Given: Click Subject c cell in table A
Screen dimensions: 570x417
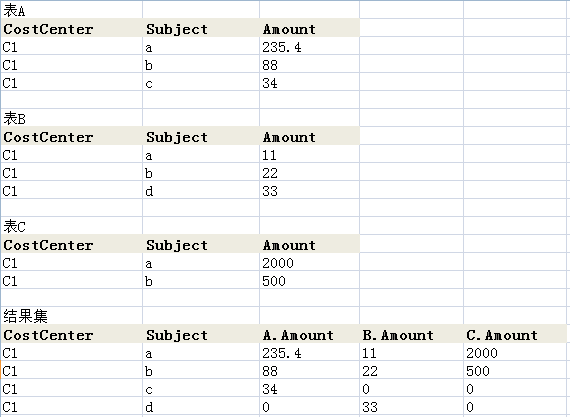Looking at the screenshot, I should (x=201, y=82).
